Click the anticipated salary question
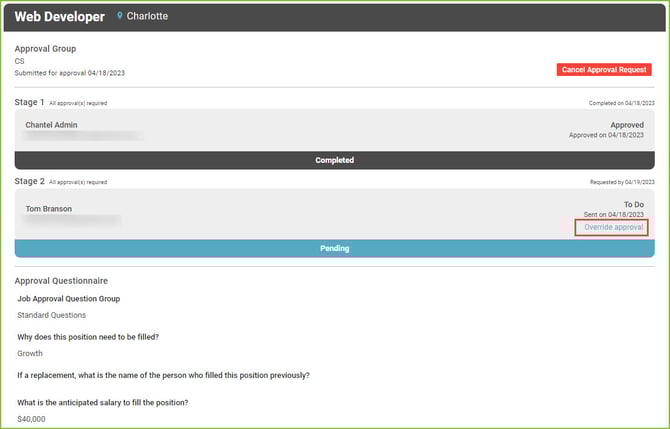 click(103, 403)
